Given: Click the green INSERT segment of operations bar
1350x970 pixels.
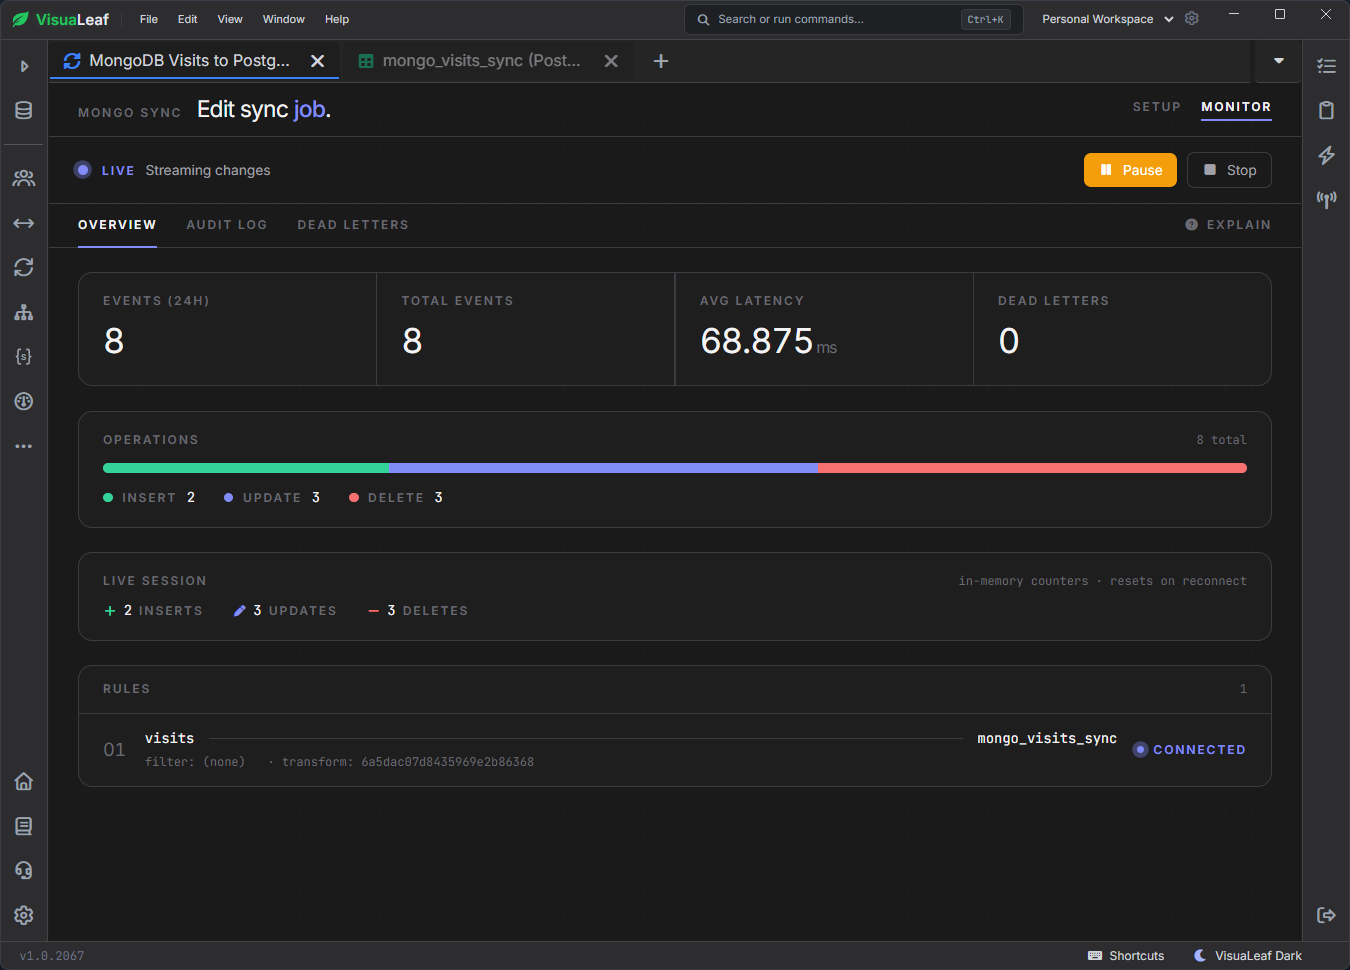Looking at the screenshot, I should point(246,468).
